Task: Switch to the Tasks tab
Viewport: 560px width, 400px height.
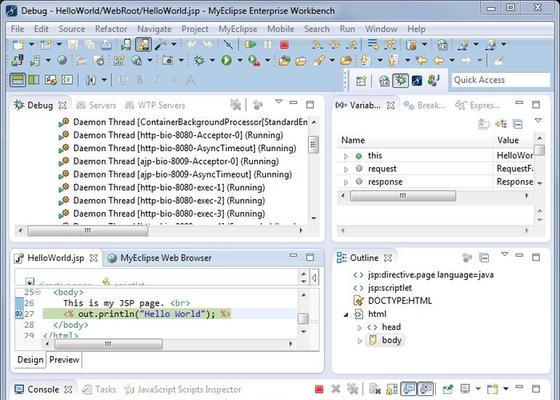Action: coord(99,389)
